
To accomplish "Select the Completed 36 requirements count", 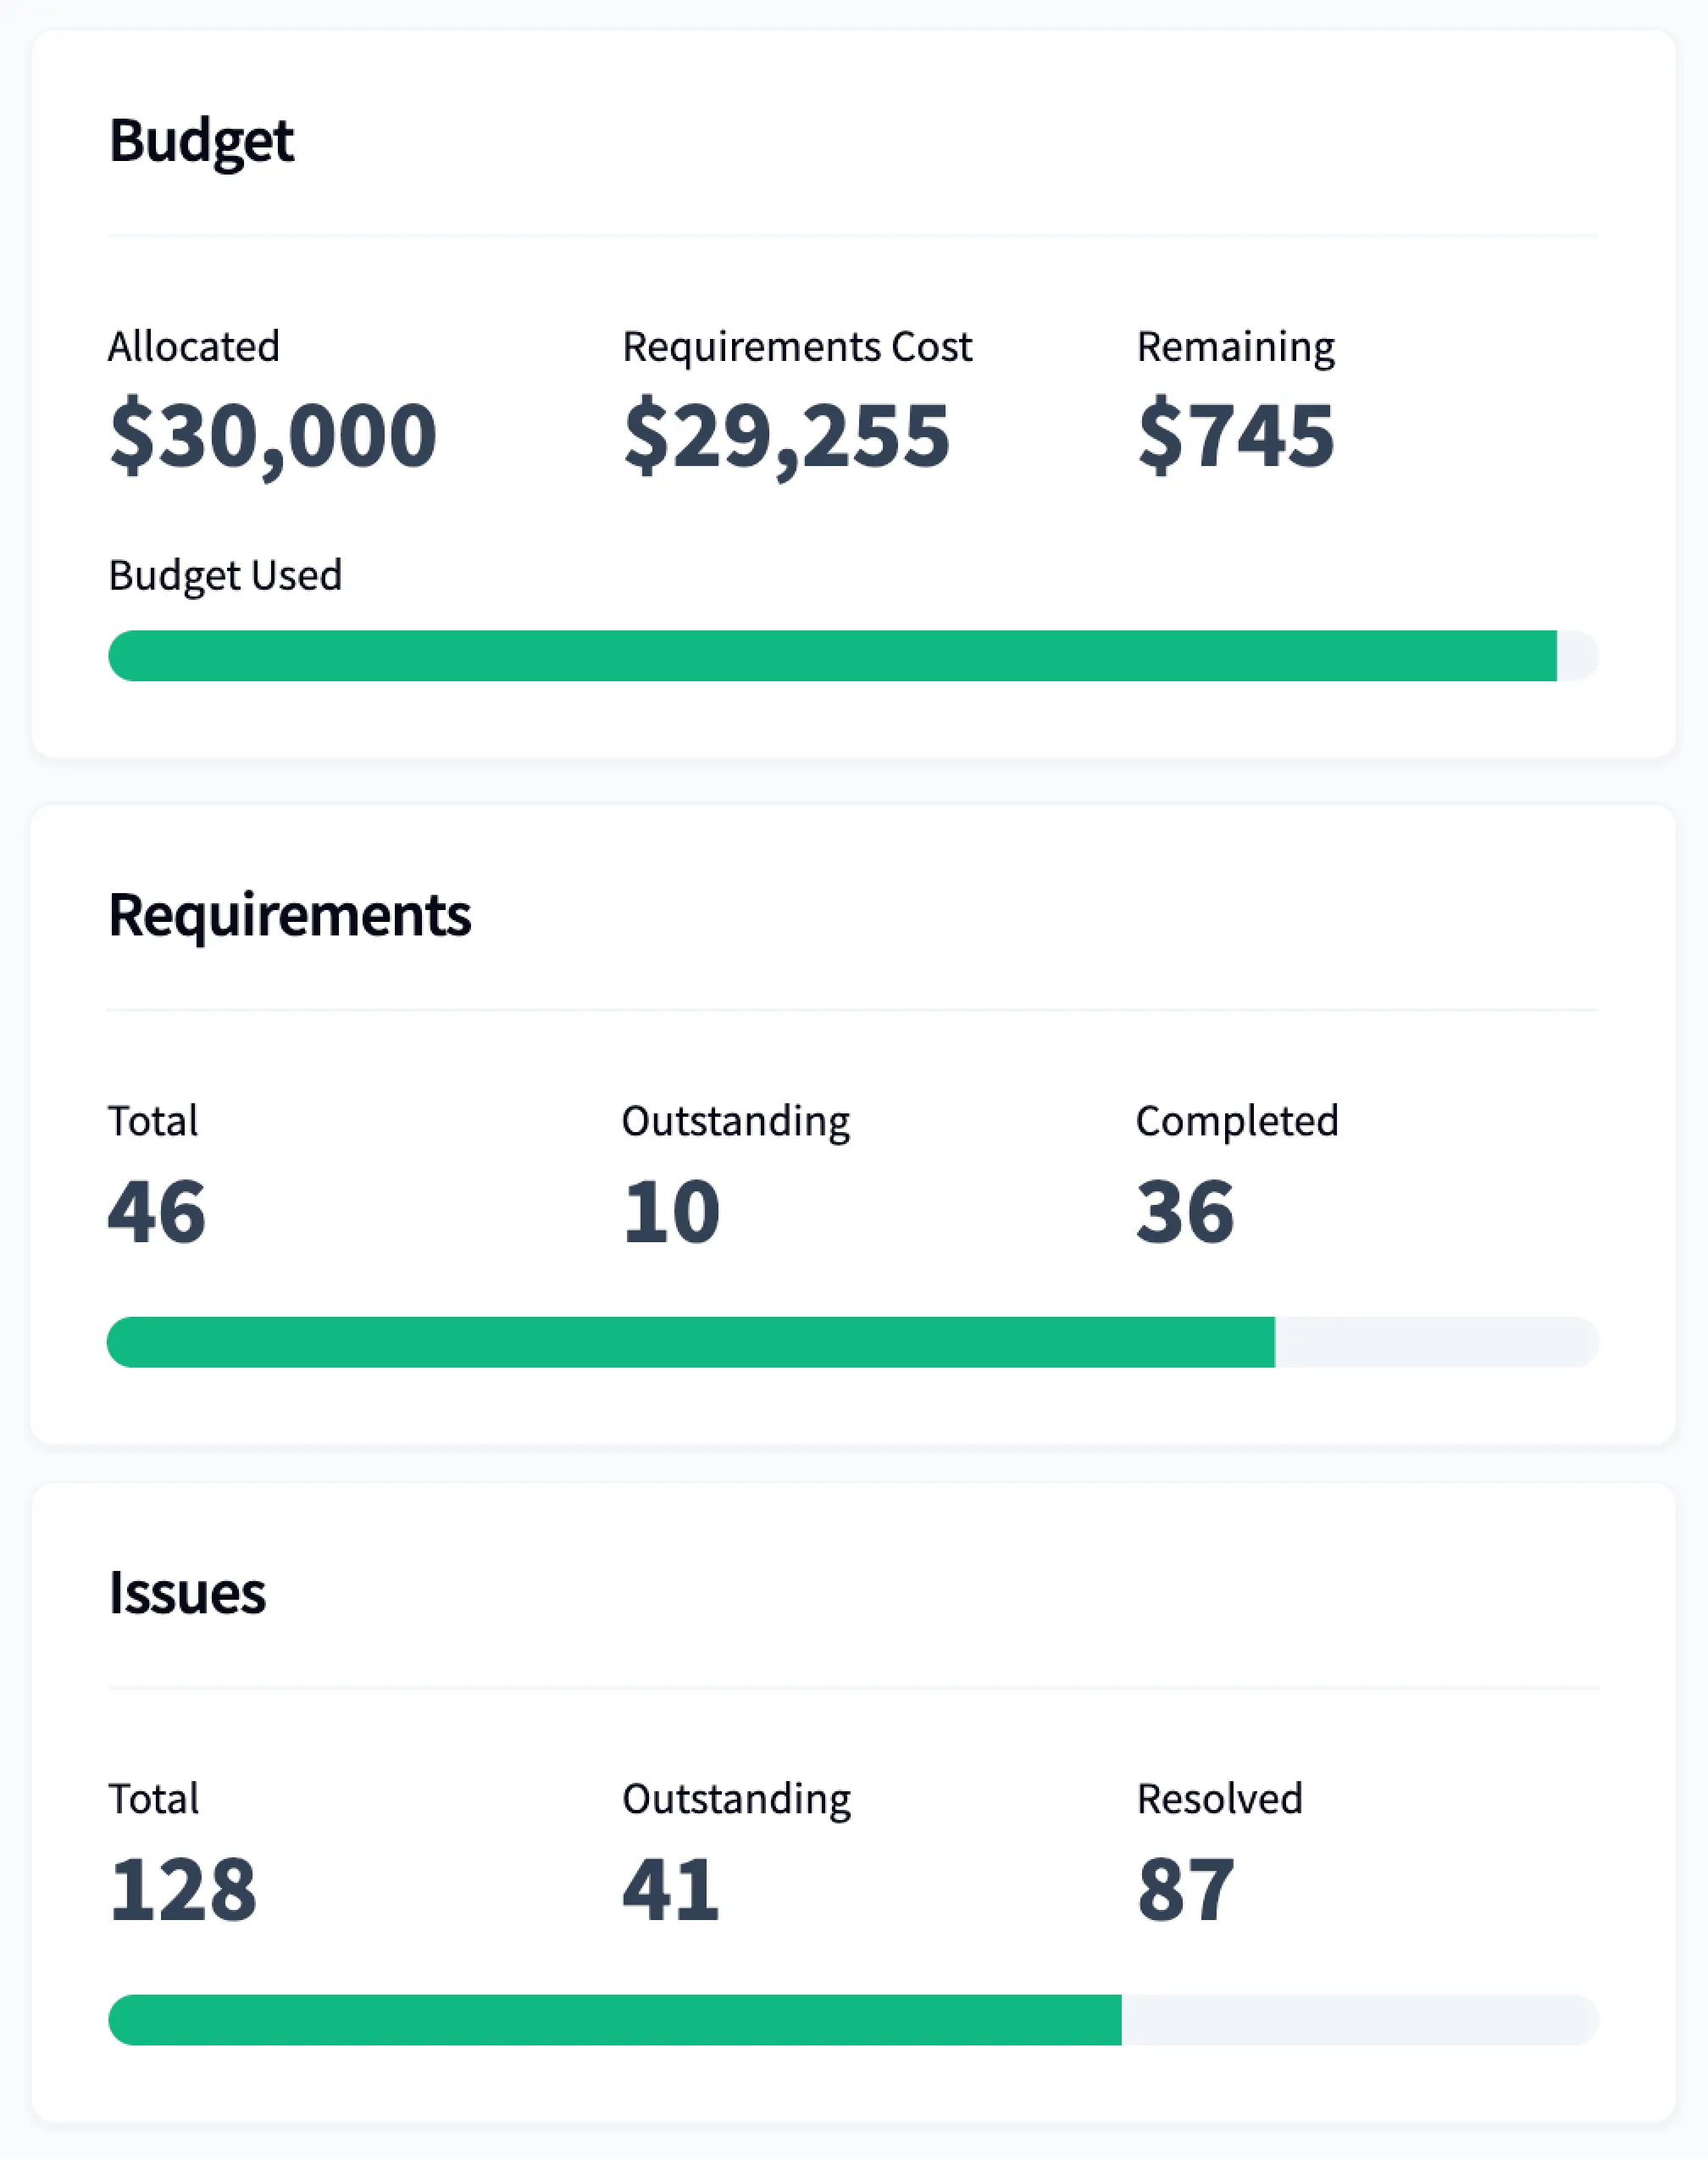I will tap(1185, 1210).
